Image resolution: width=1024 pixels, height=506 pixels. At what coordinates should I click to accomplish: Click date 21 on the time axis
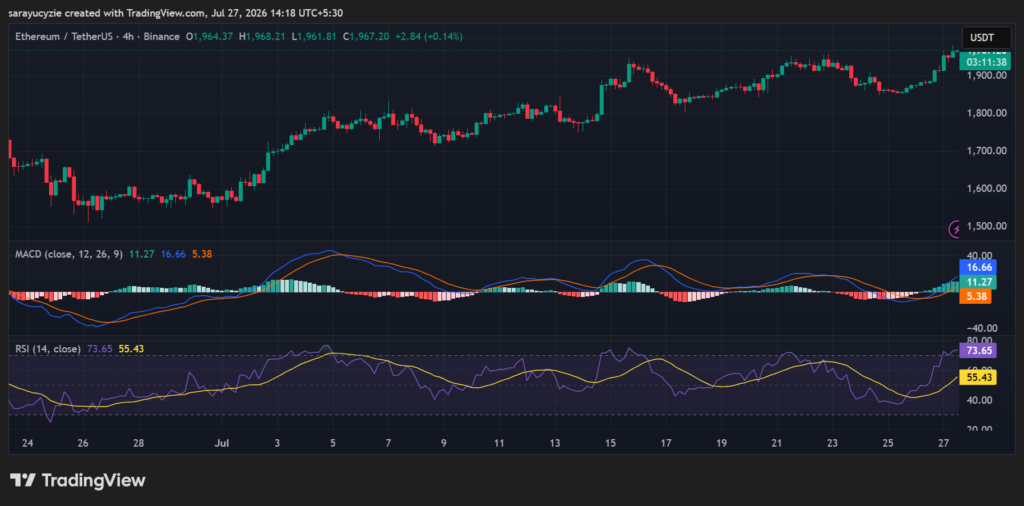pyautogui.click(x=776, y=443)
